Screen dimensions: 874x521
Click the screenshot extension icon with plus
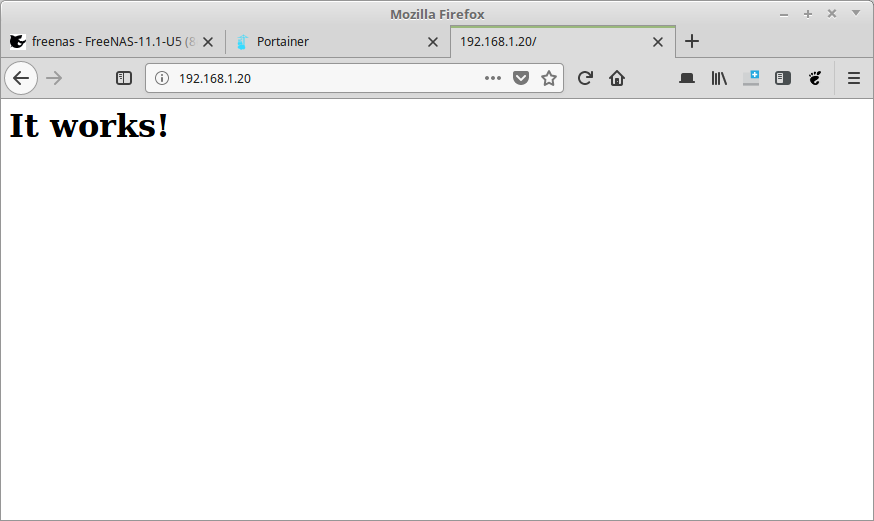pos(751,78)
